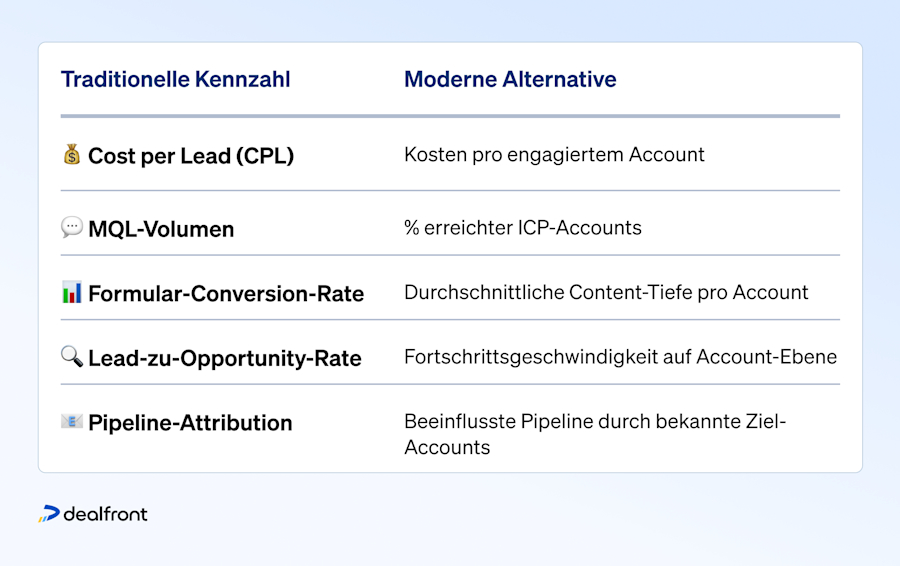Image resolution: width=900 pixels, height=566 pixels.
Task: Click the MQL-Volumen row label
Action: tap(161, 229)
